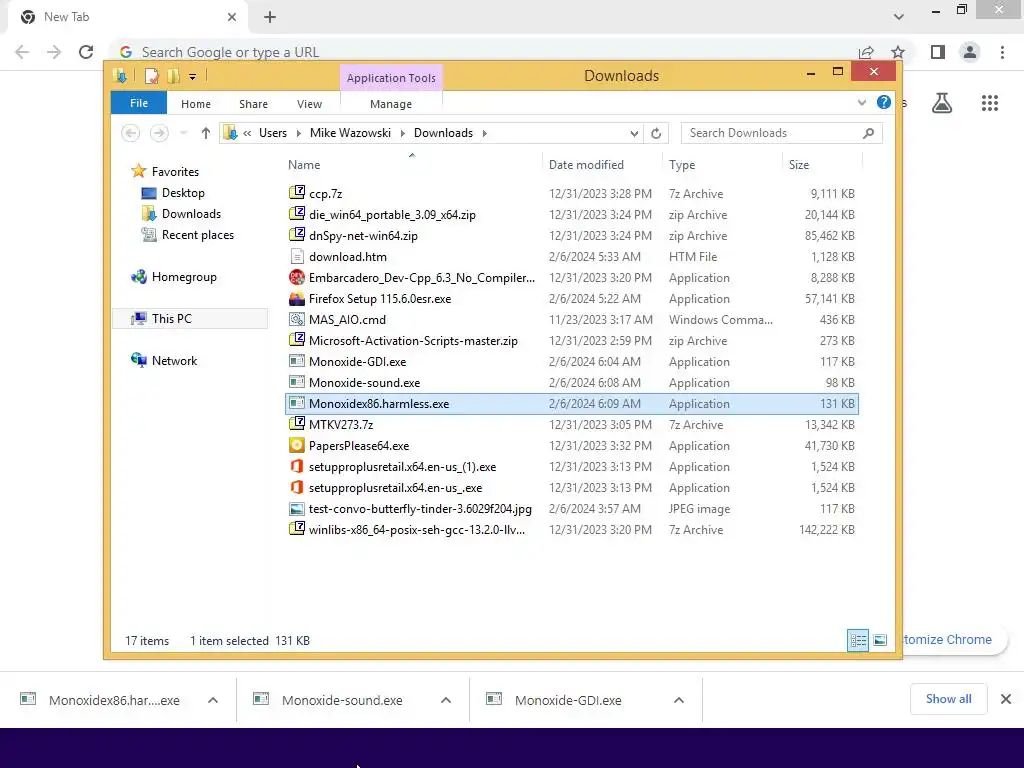Image resolution: width=1024 pixels, height=768 pixels.
Task: Select the PapersPlease64.exe icon
Action: click(x=296, y=445)
